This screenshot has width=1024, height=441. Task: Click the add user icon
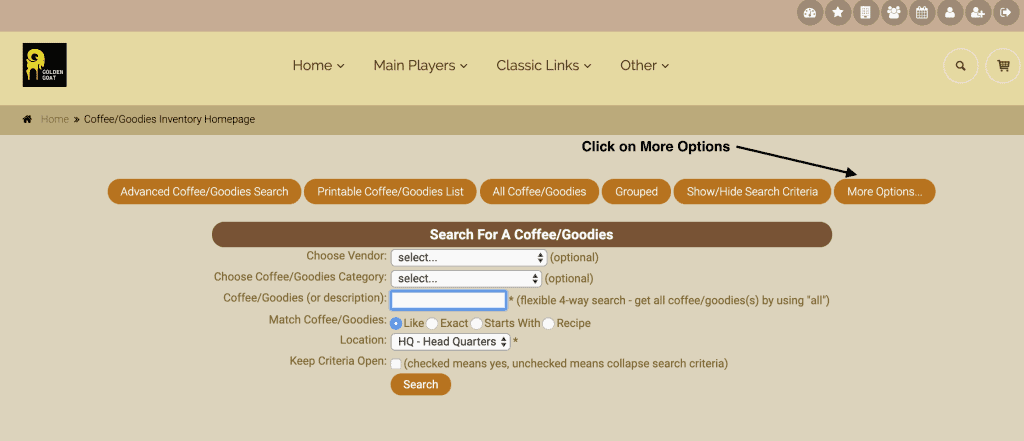click(x=978, y=13)
